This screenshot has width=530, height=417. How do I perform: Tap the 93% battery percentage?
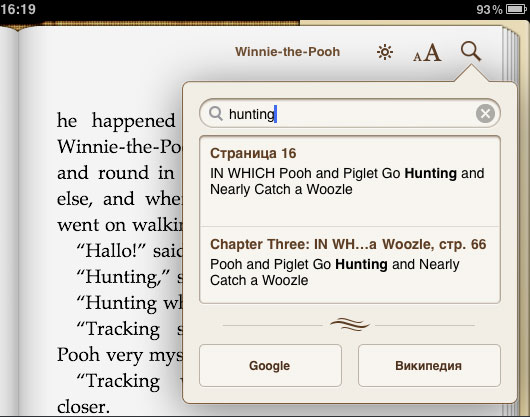click(489, 9)
